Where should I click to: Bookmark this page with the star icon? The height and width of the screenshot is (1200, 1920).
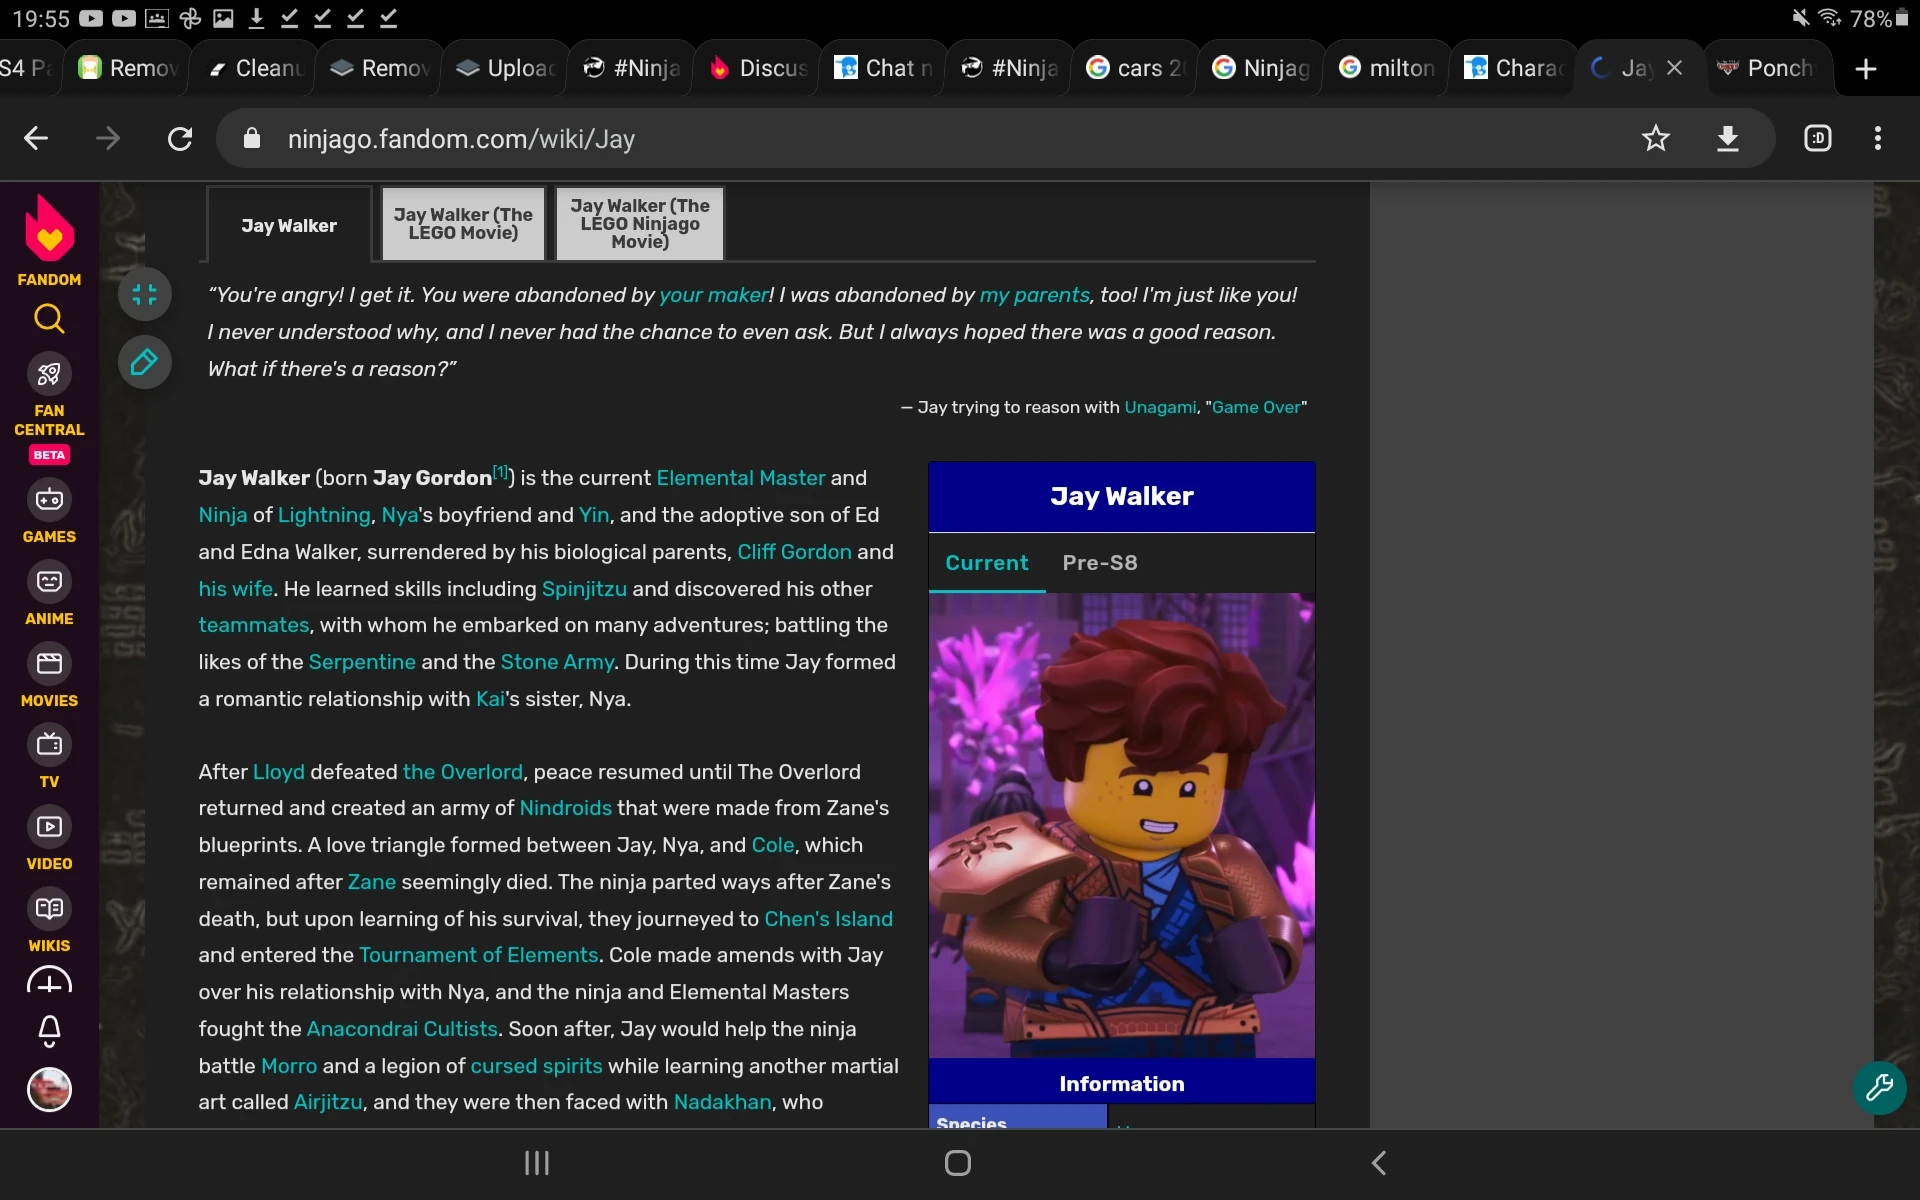click(1656, 138)
